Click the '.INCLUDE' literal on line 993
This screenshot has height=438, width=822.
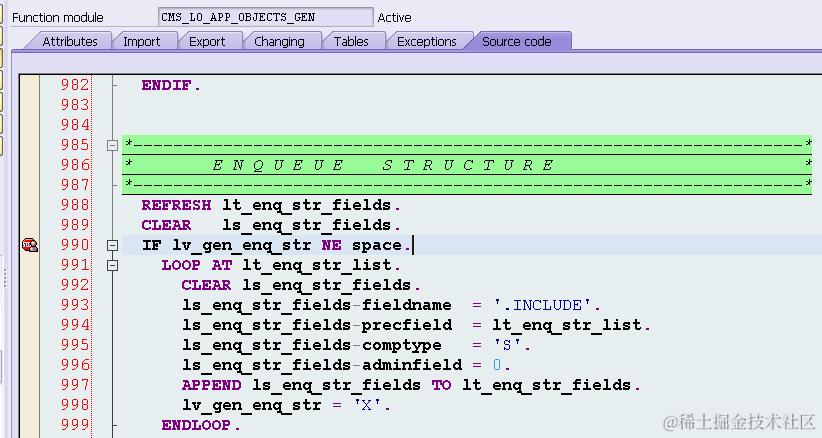click(x=543, y=305)
